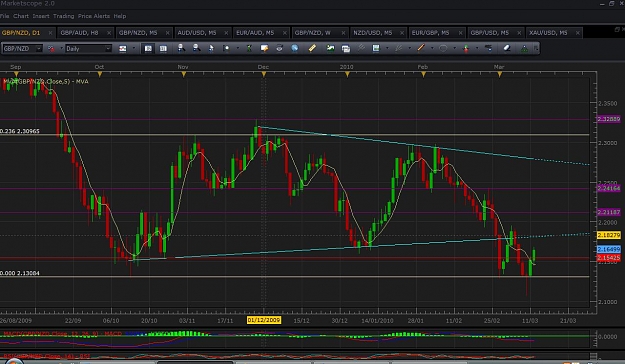Open the Price Alerts menu
Image resolution: width=625 pixels, height=364 pixels.
click(94, 16)
